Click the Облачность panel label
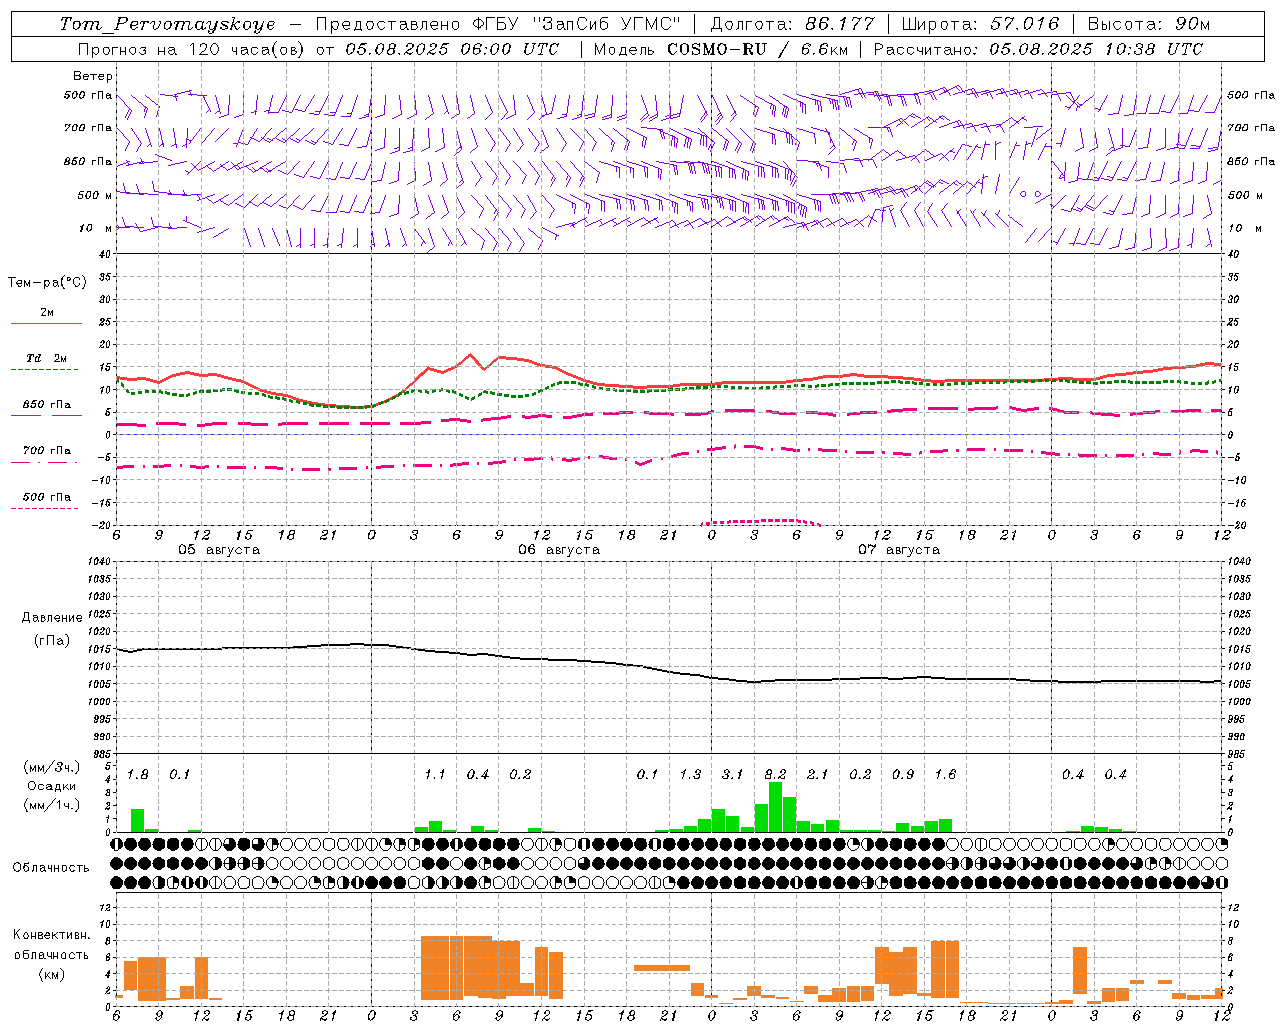The image size is (1280, 1024). 51,867
